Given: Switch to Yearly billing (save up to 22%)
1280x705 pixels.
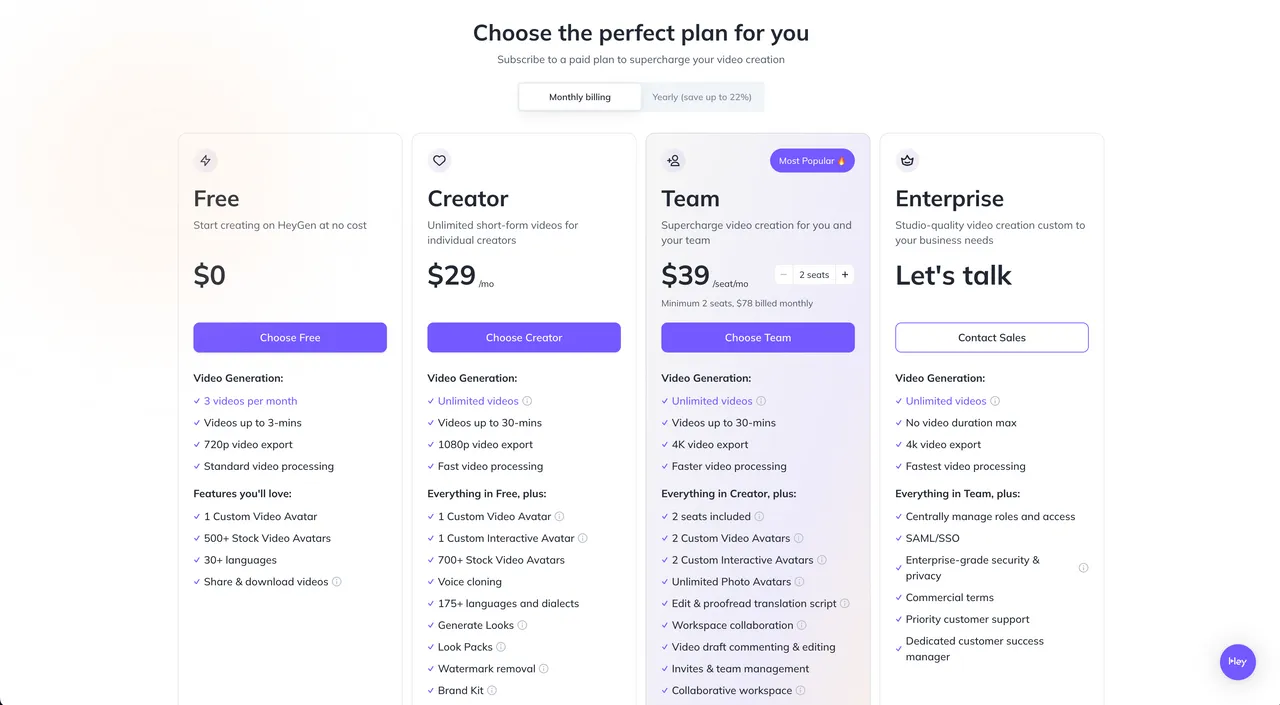Looking at the screenshot, I should coord(702,97).
